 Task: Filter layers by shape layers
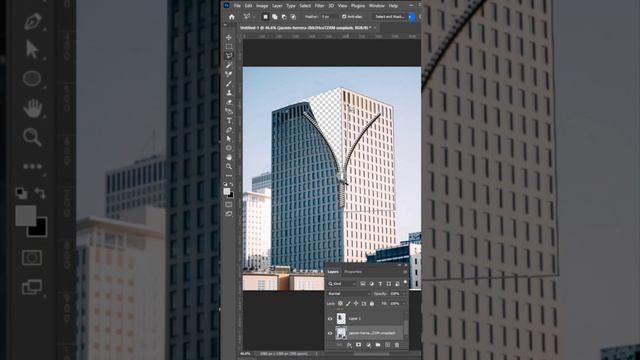click(x=389, y=284)
